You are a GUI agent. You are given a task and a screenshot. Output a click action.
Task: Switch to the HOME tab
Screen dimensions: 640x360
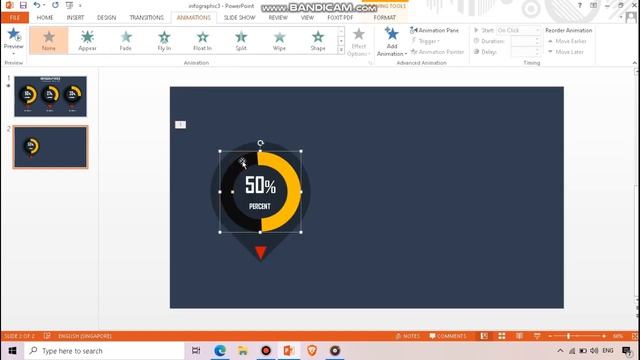click(x=45, y=18)
